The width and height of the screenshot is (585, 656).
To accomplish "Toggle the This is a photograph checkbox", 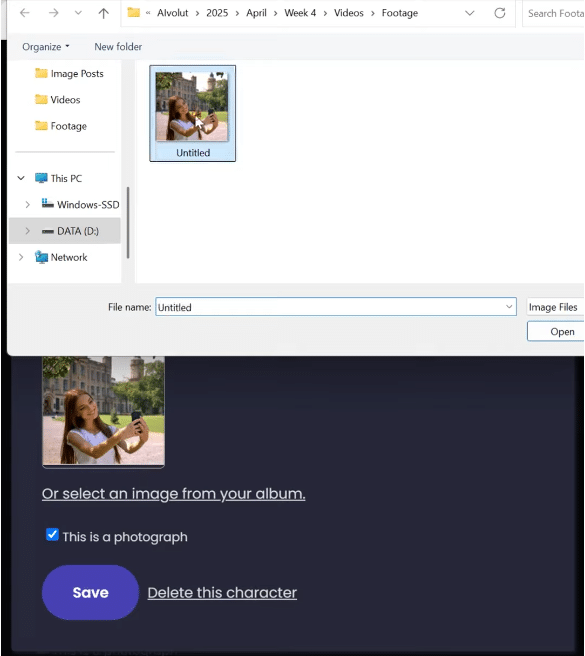I will [52, 534].
